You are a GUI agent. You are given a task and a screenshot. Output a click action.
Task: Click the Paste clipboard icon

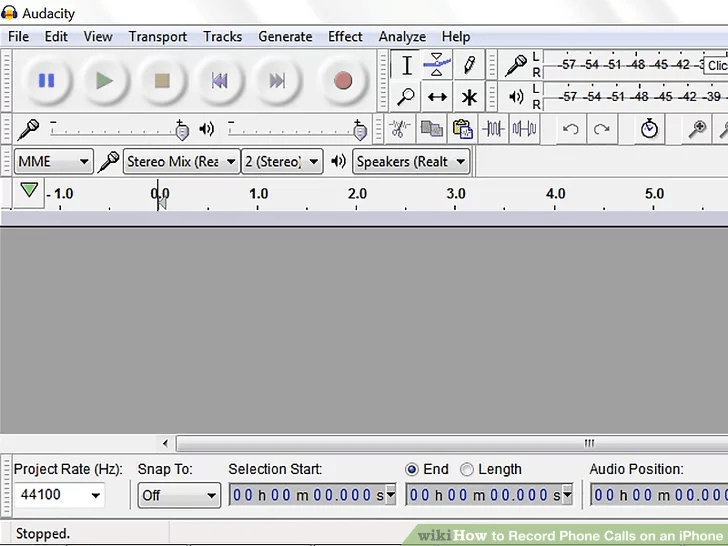tap(462, 129)
